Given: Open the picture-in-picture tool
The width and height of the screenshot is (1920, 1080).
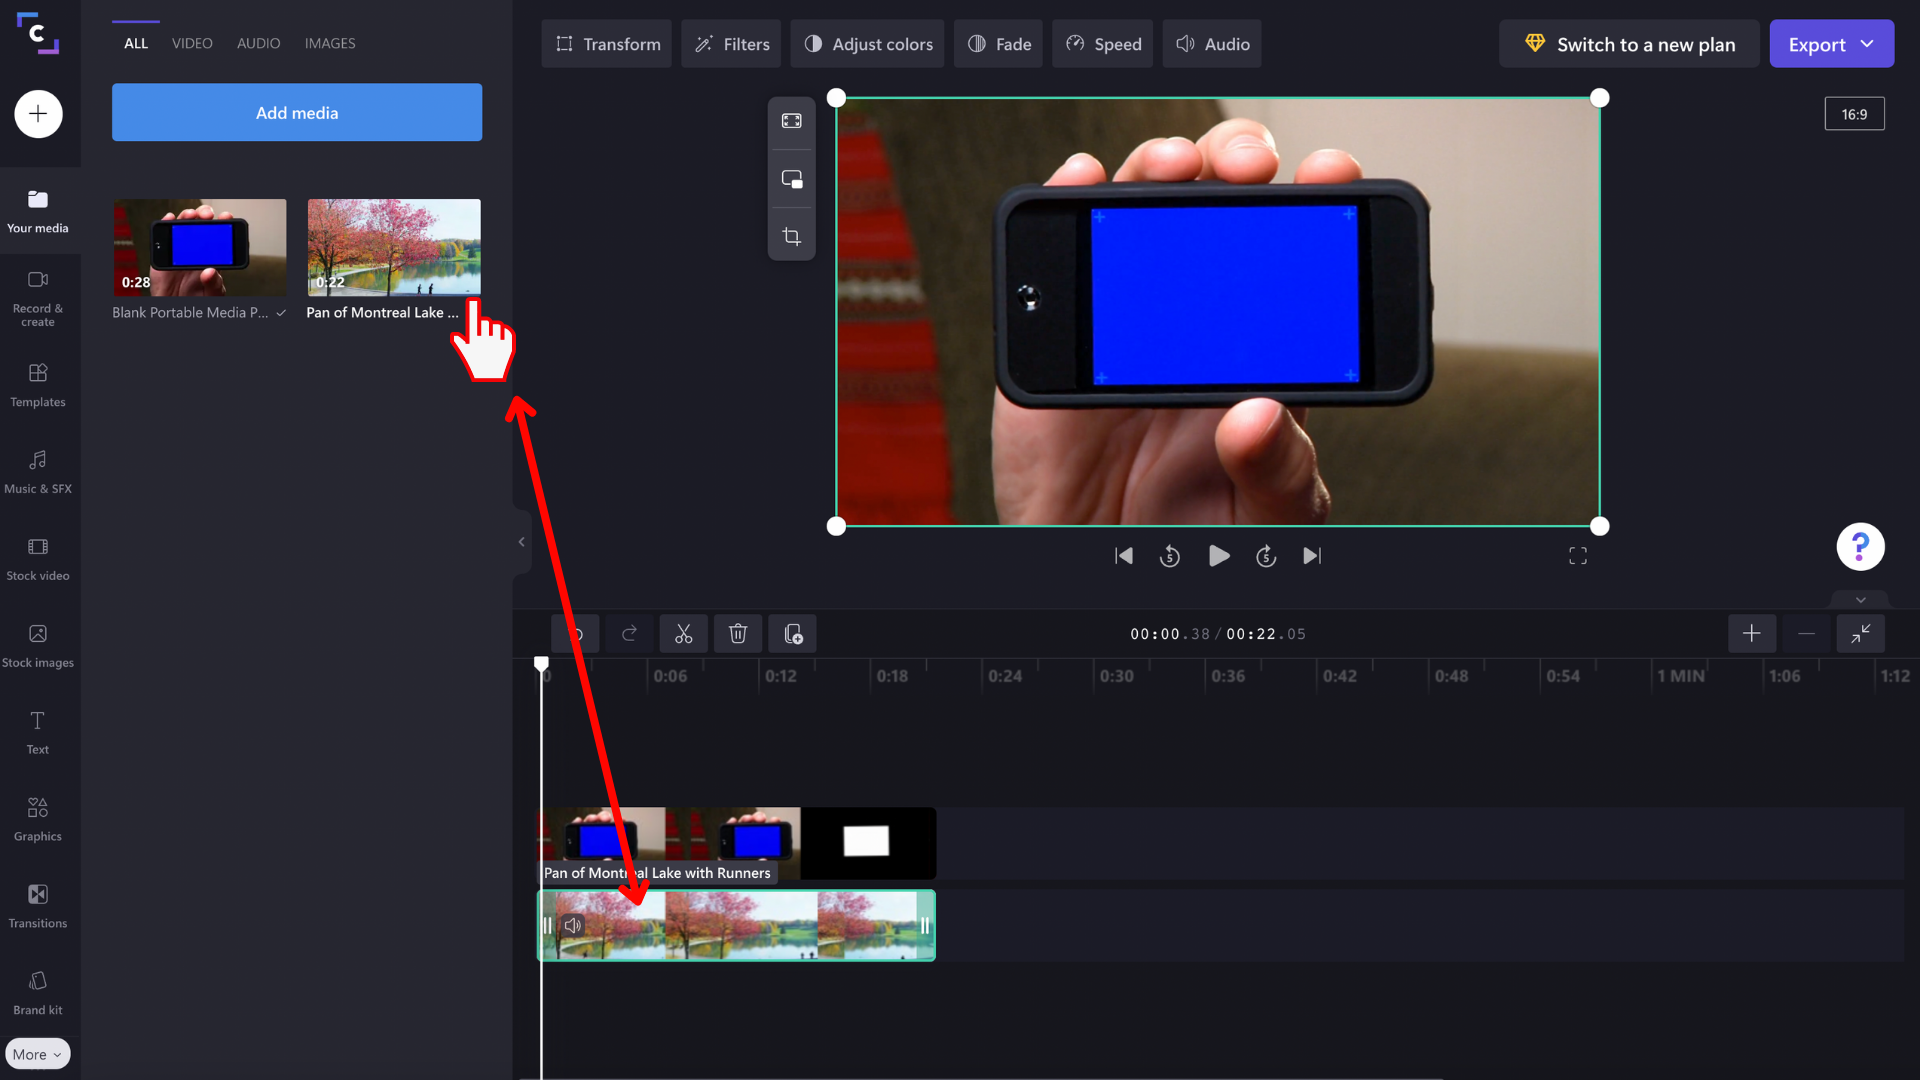Looking at the screenshot, I should tap(791, 178).
